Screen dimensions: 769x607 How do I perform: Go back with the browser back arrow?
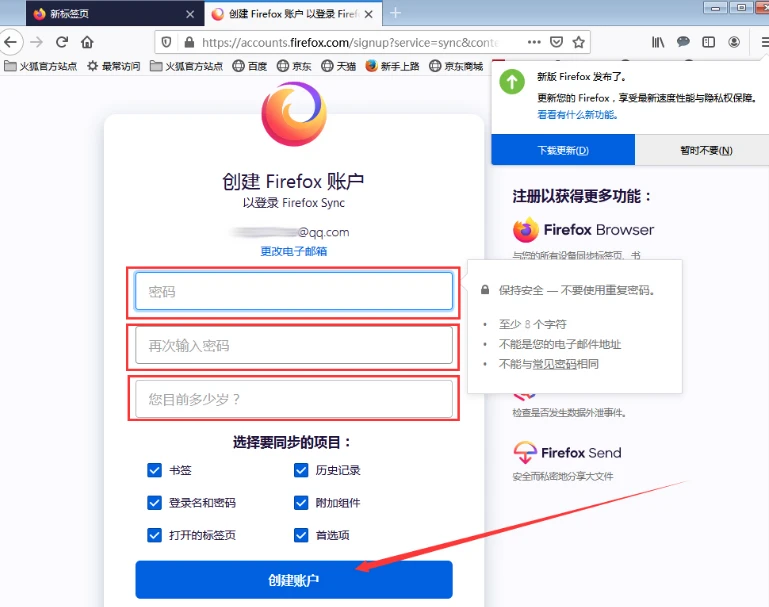tap(11, 42)
